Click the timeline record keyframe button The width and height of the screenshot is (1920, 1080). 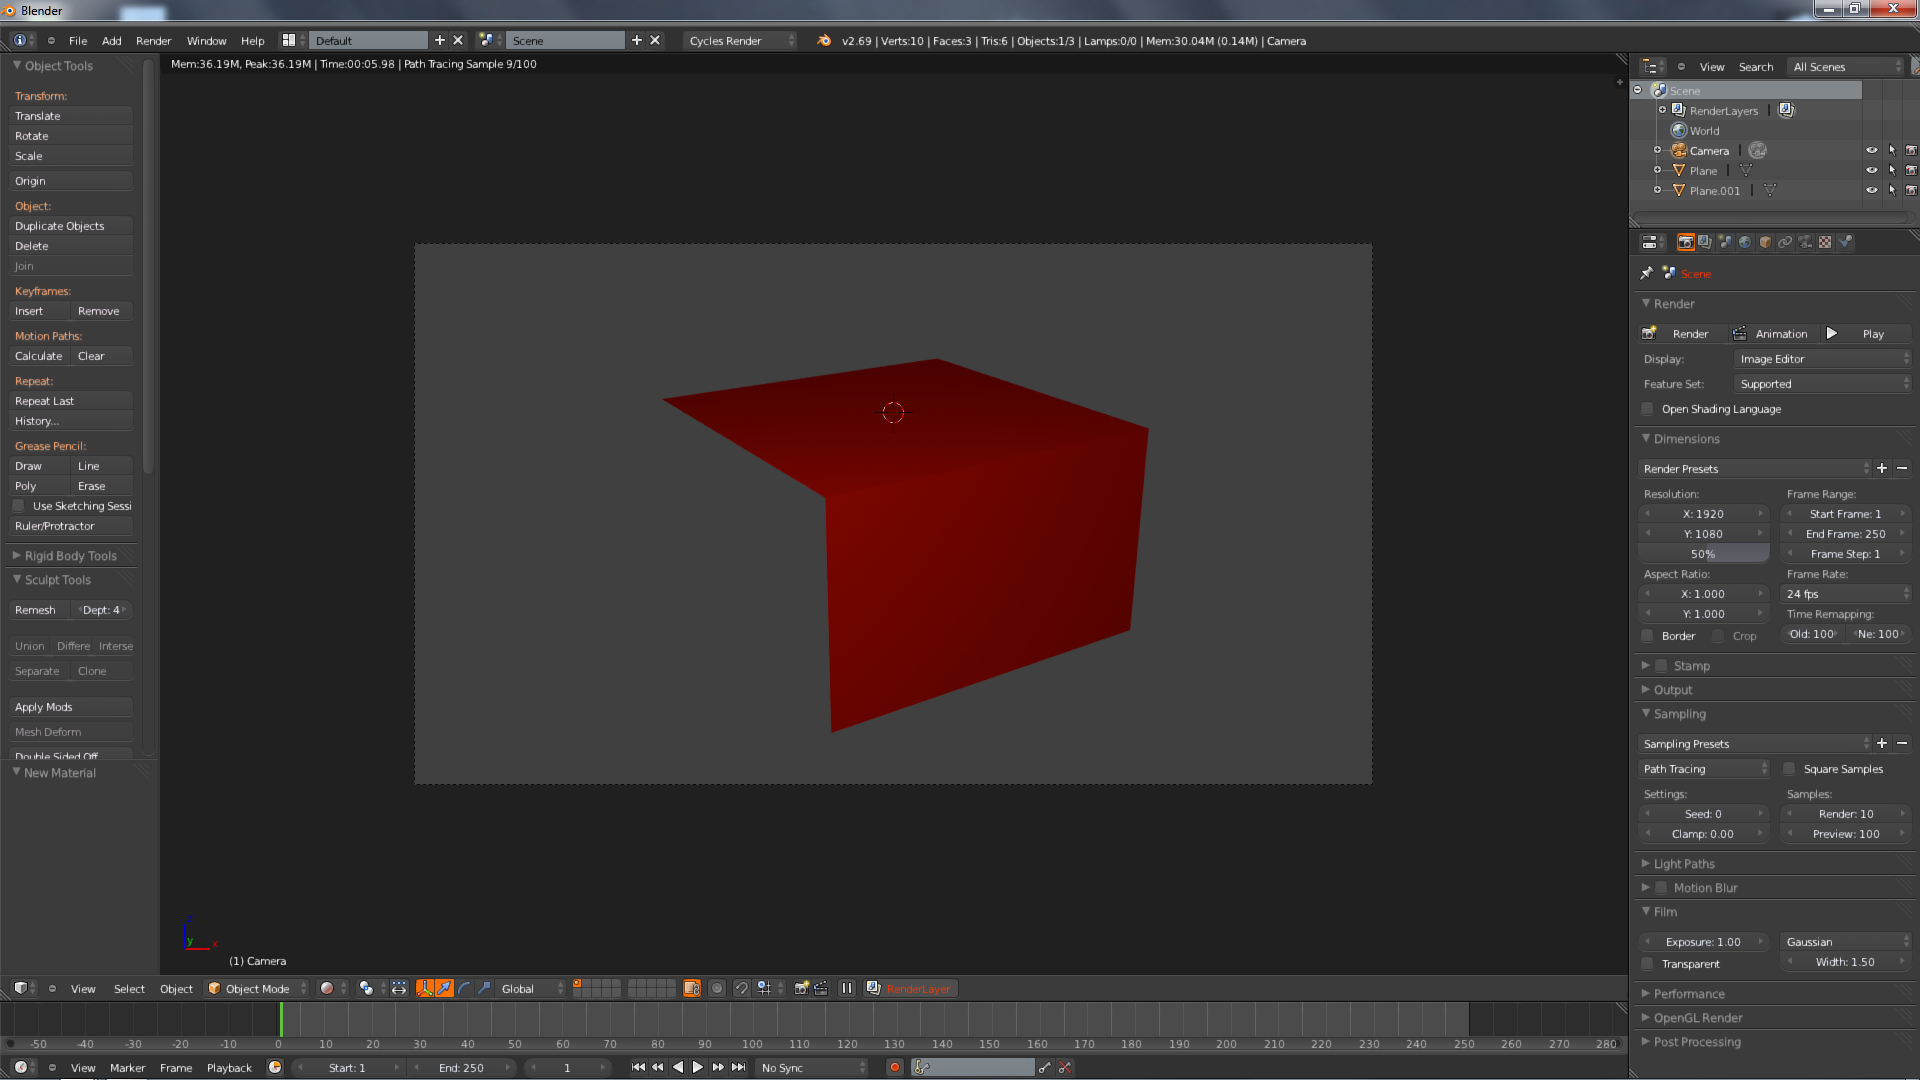pyautogui.click(x=895, y=1067)
